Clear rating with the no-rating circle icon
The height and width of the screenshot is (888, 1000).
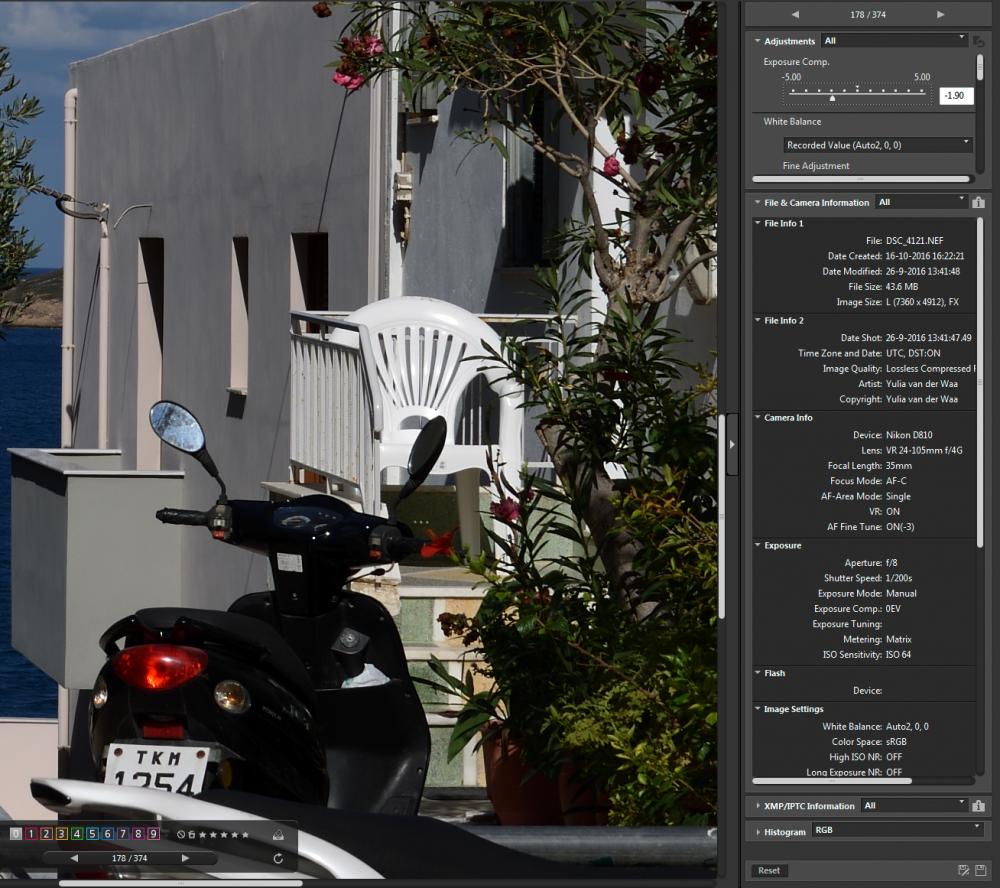(180, 834)
